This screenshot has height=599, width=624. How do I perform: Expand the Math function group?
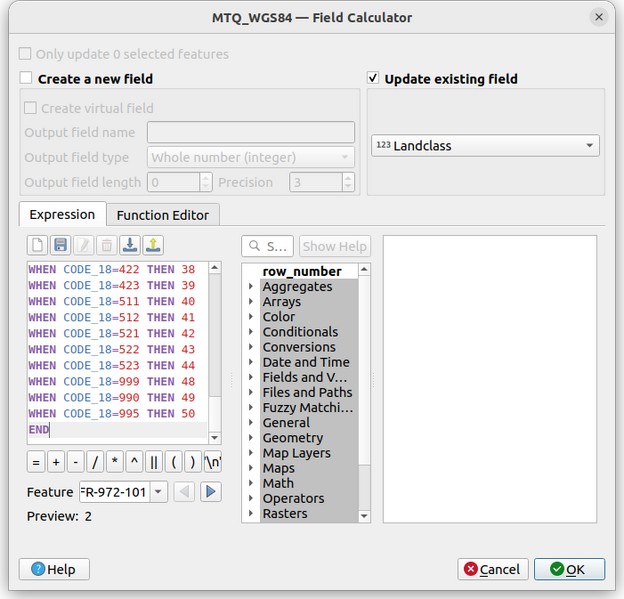[x=251, y=483]
